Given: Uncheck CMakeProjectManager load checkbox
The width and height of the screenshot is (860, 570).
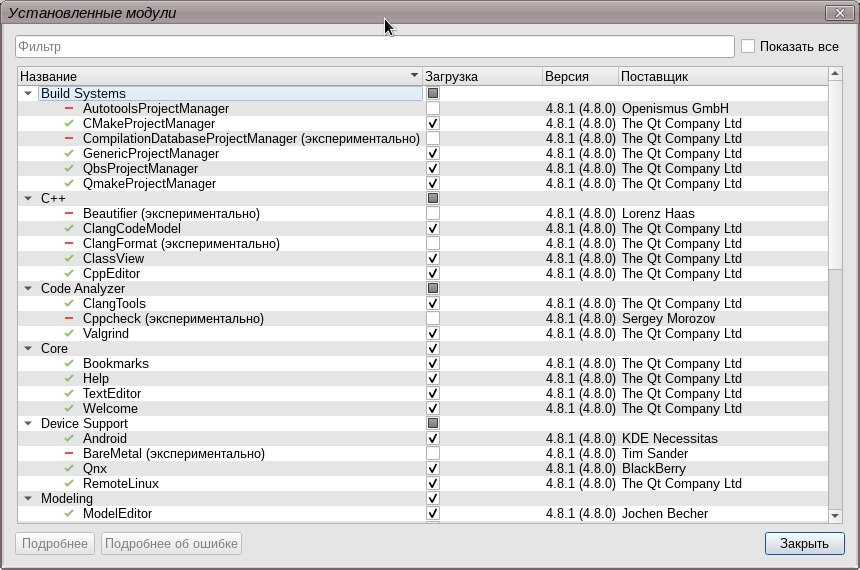Looking at the screenshot, I should coord(433,123).
